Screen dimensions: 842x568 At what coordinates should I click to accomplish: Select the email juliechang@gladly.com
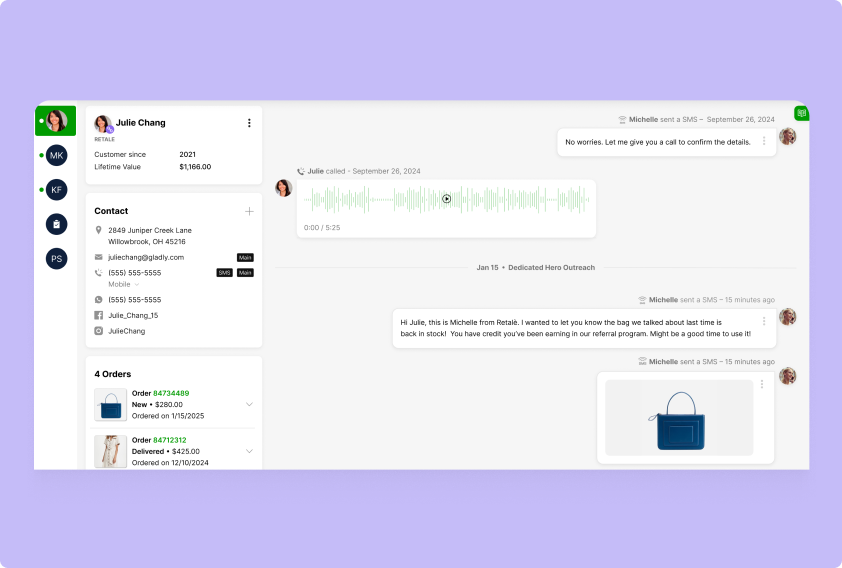146,257
